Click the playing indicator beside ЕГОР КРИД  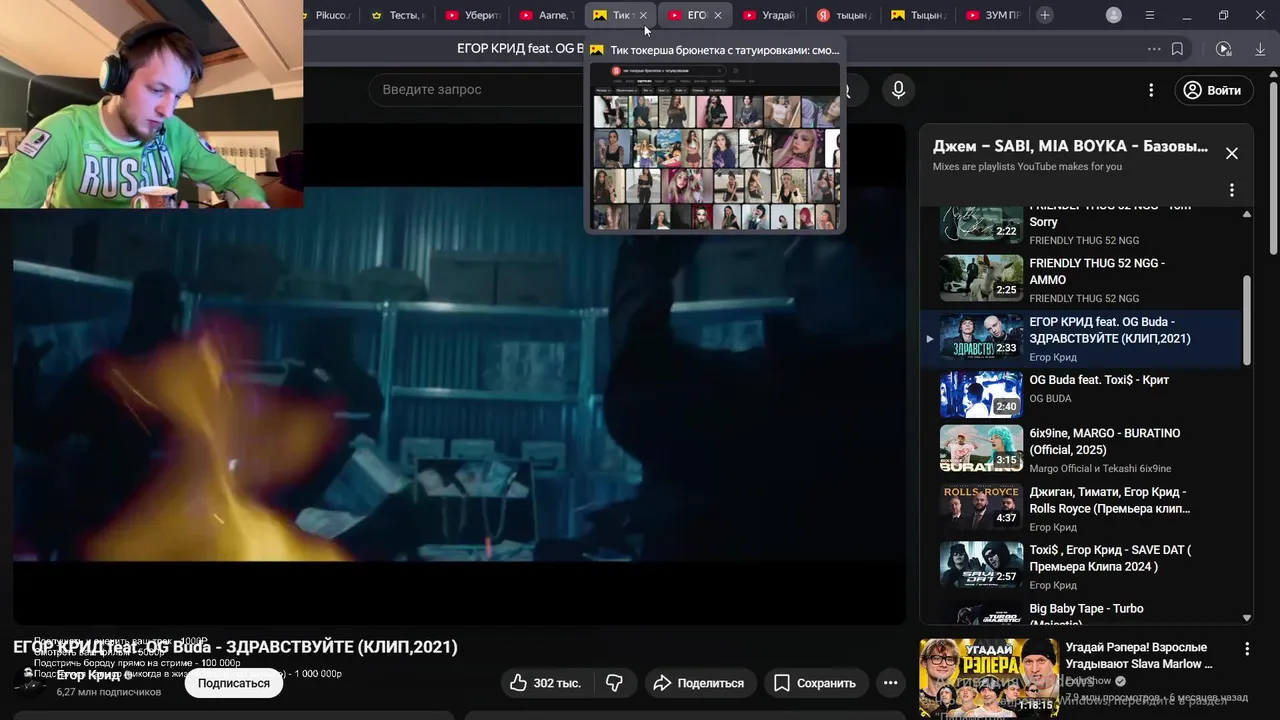[x=929, y=339]
